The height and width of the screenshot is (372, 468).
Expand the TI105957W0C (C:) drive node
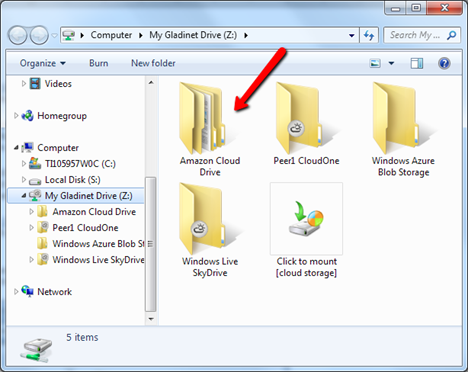24,163
